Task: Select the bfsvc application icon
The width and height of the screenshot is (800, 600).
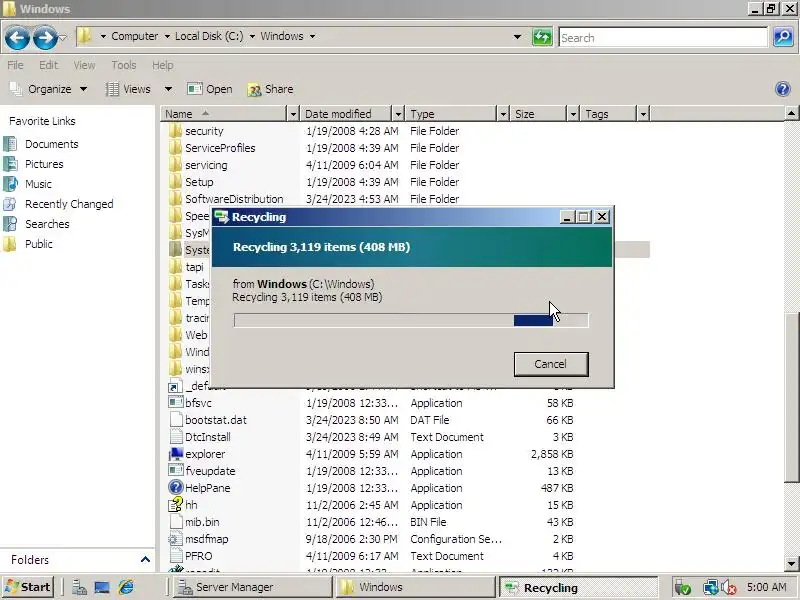Action: (176, 402)
